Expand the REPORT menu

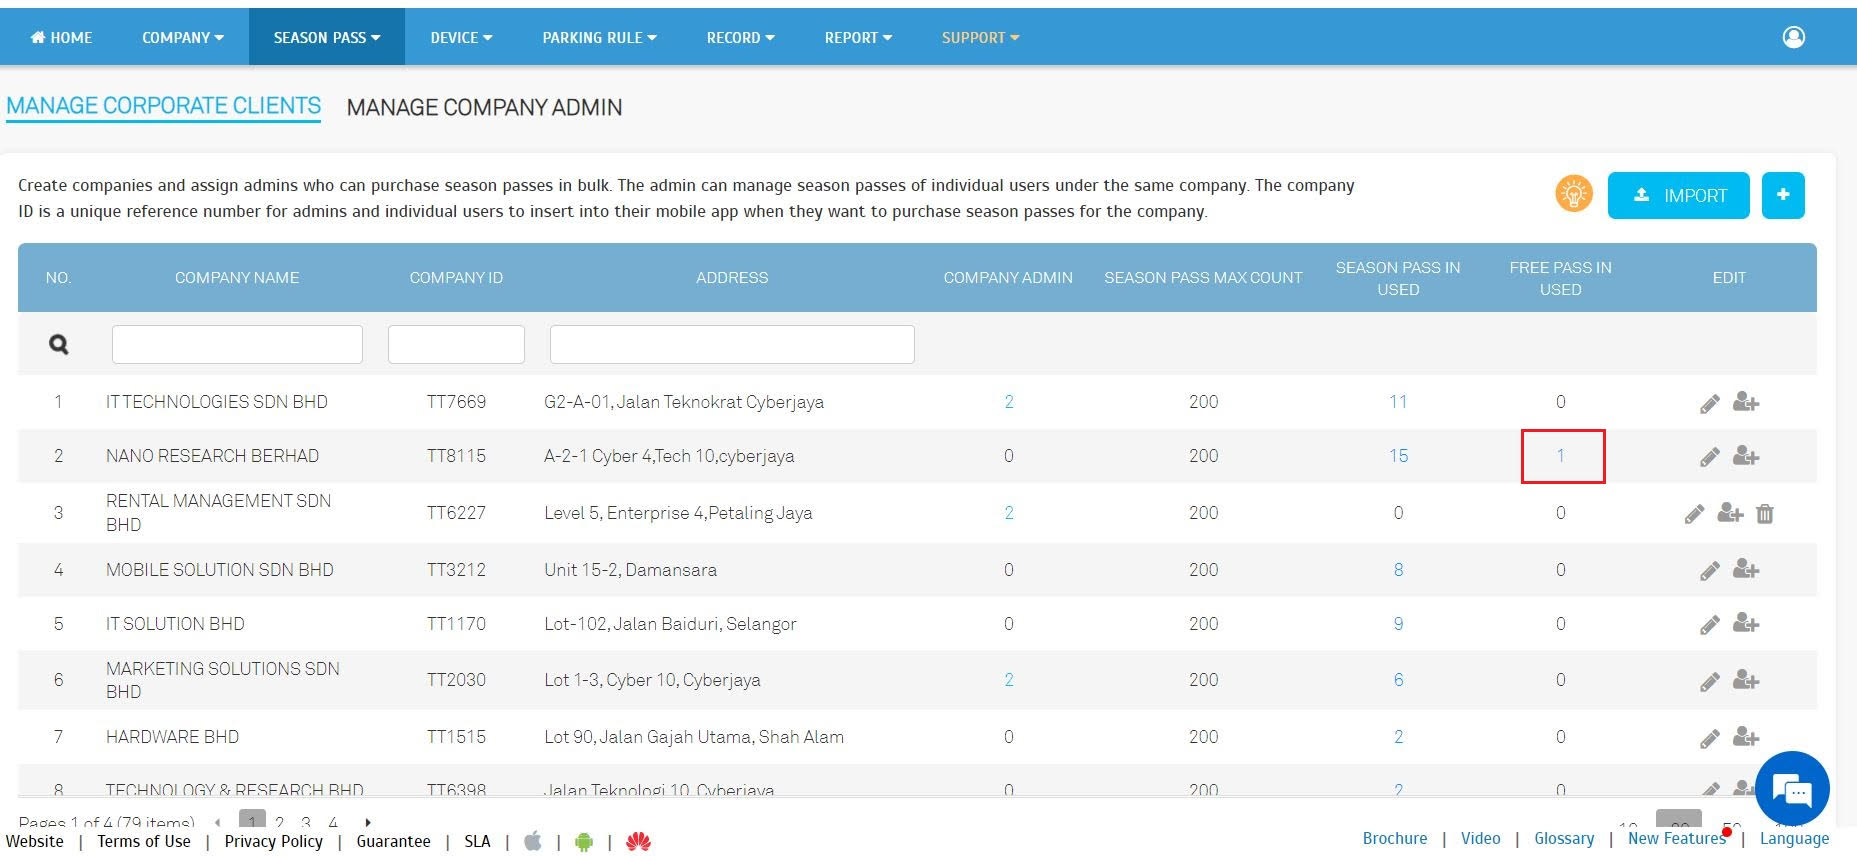tap(858, 37)
